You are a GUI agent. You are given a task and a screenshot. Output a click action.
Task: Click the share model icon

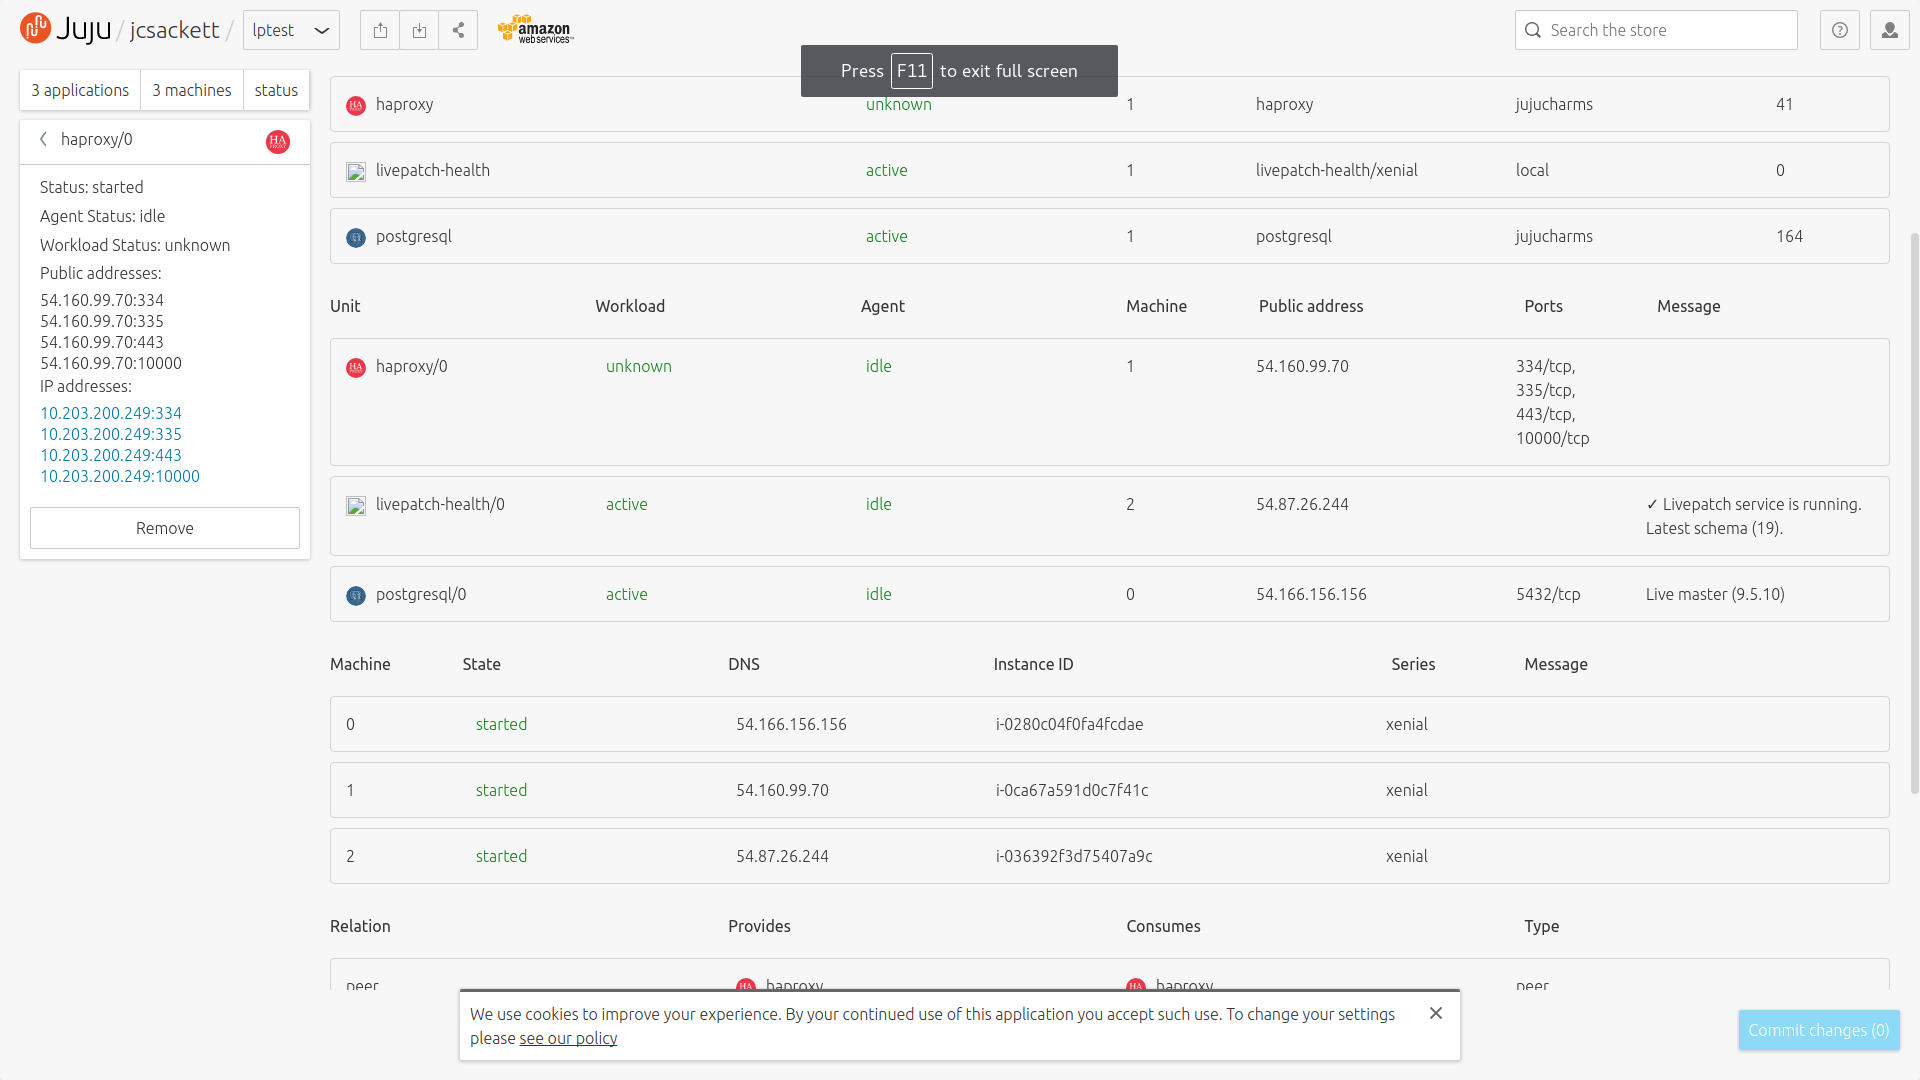pyautogui.click(x=458, y=30)
